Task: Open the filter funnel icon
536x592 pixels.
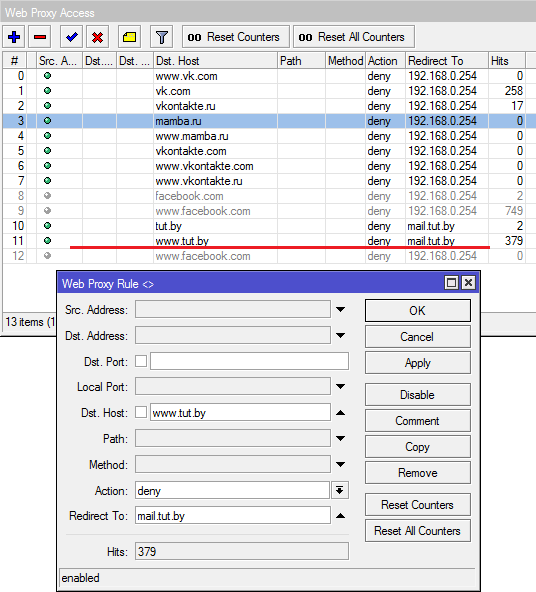Action: point(162,37)
